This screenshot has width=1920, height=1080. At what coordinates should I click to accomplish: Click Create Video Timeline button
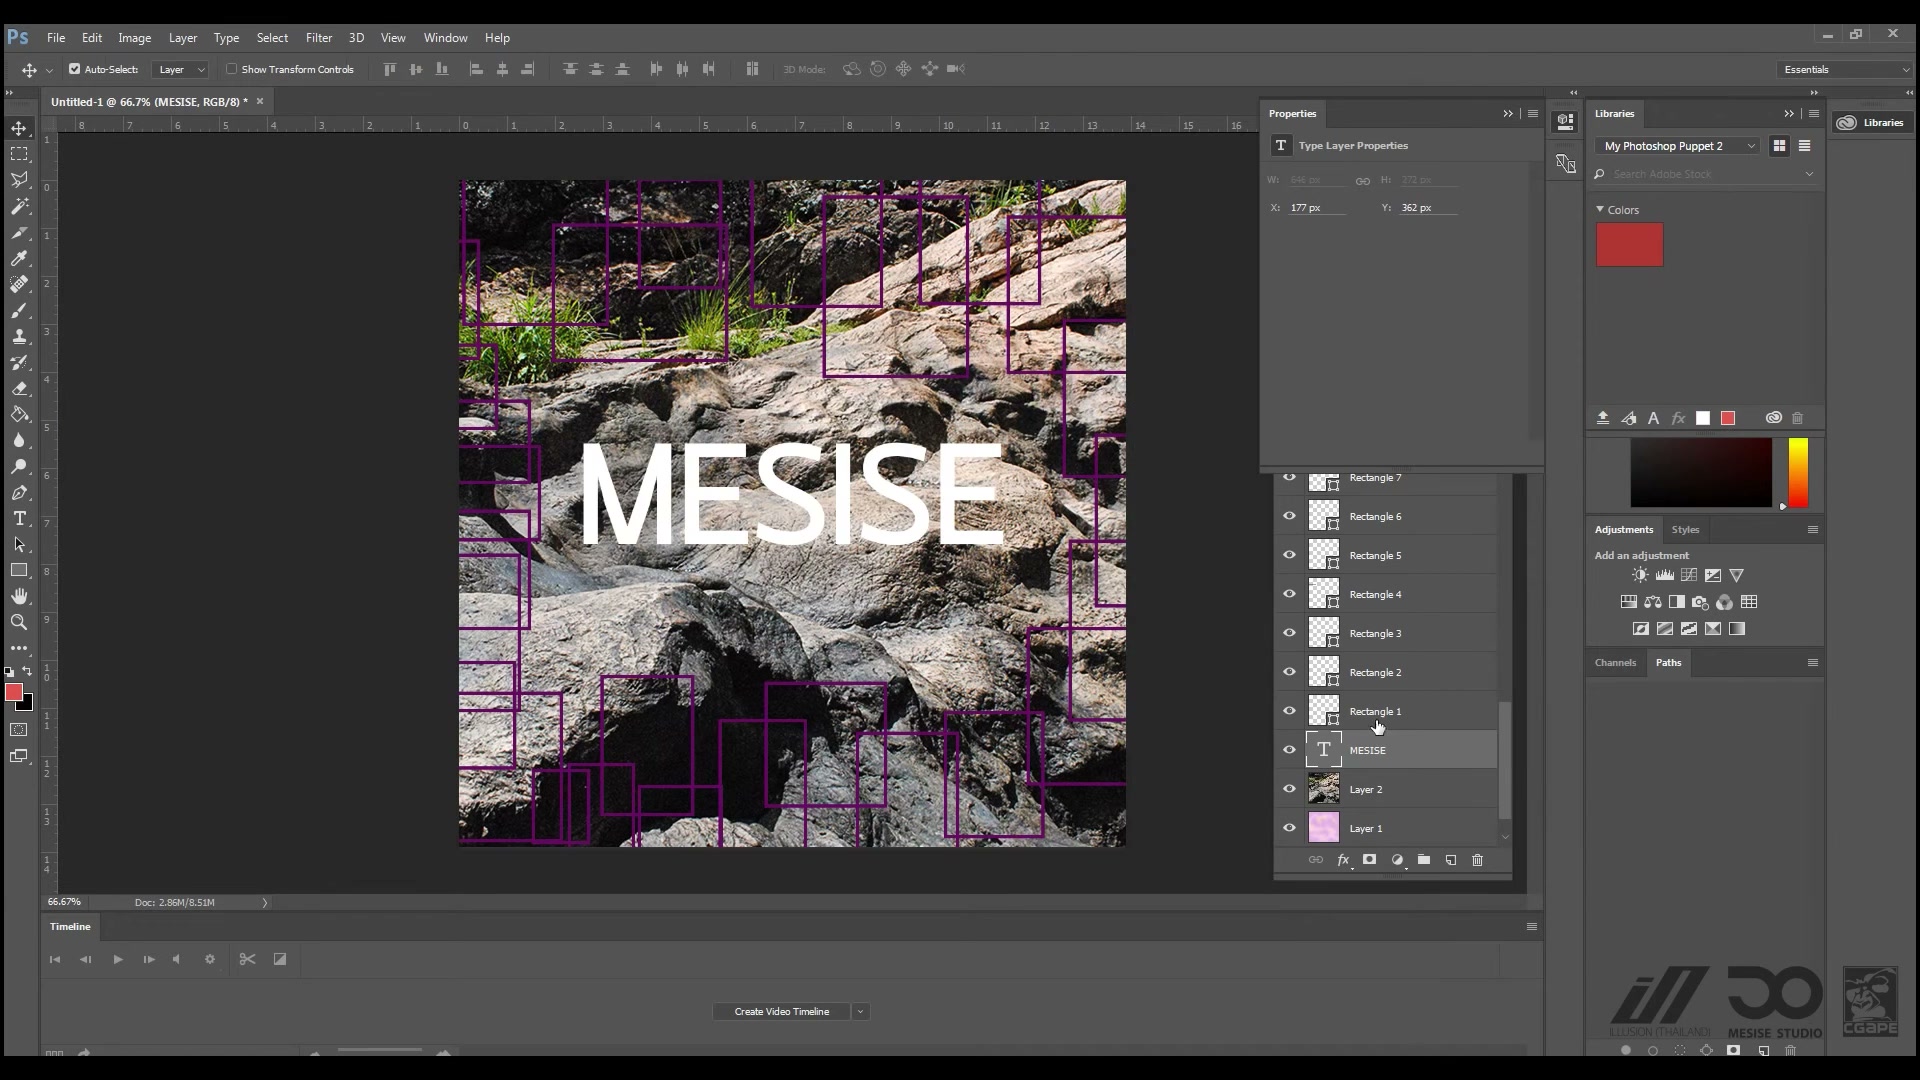[781, 1011]
